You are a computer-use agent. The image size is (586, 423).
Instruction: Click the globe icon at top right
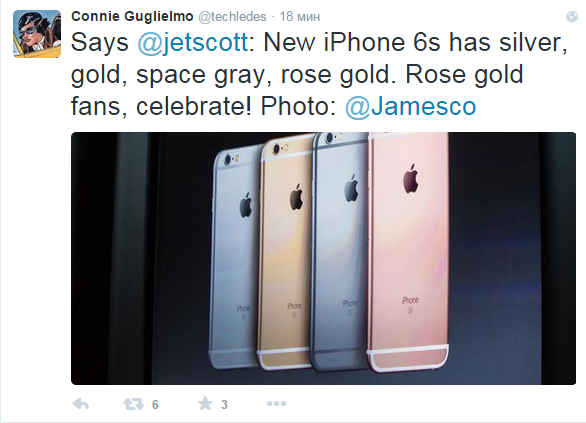pyautogui.click(x=572, y=16)
